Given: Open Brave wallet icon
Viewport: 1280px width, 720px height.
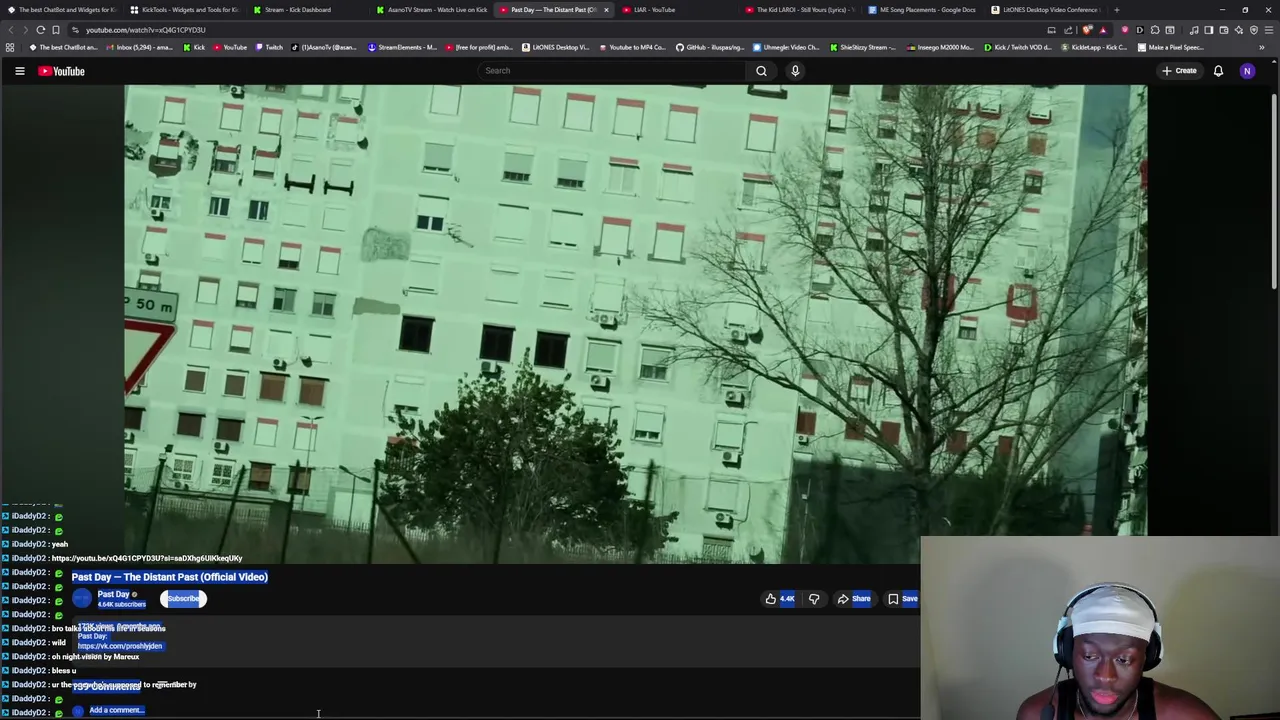Looking at the screenshot, I should click(1223, 30).
